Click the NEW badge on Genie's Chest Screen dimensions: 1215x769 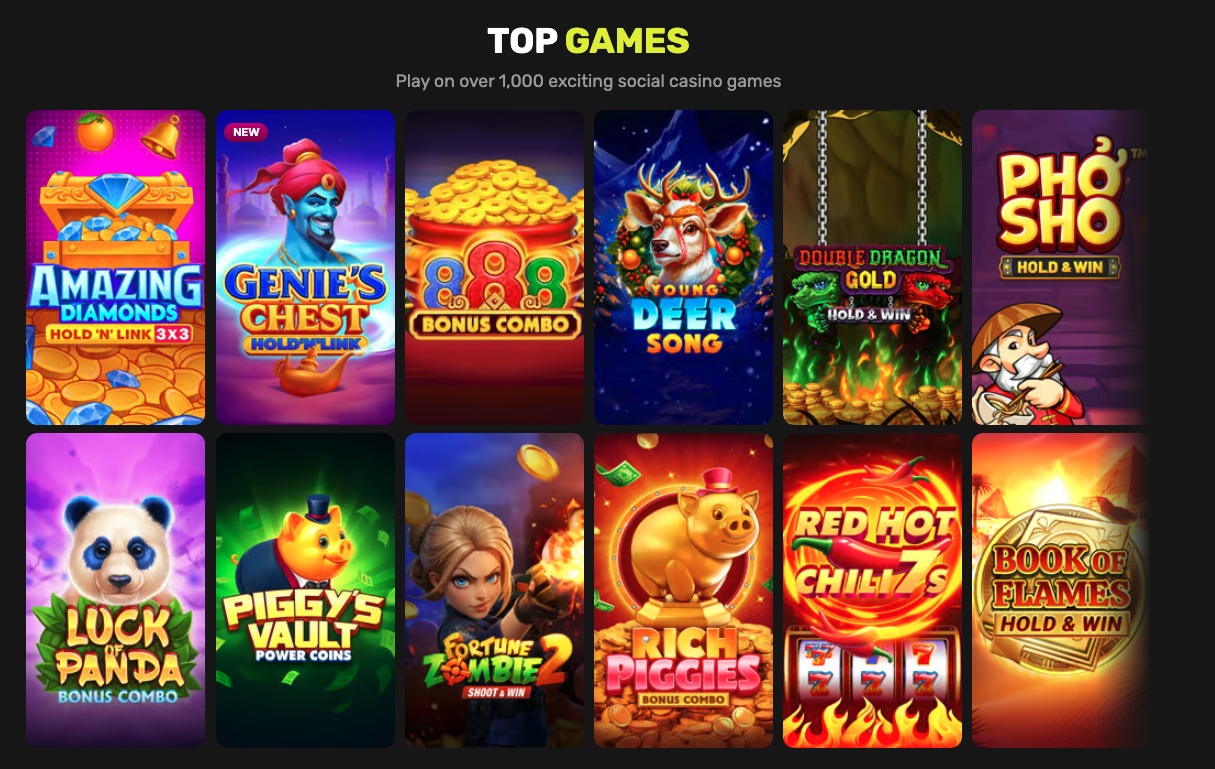(246, 132)
